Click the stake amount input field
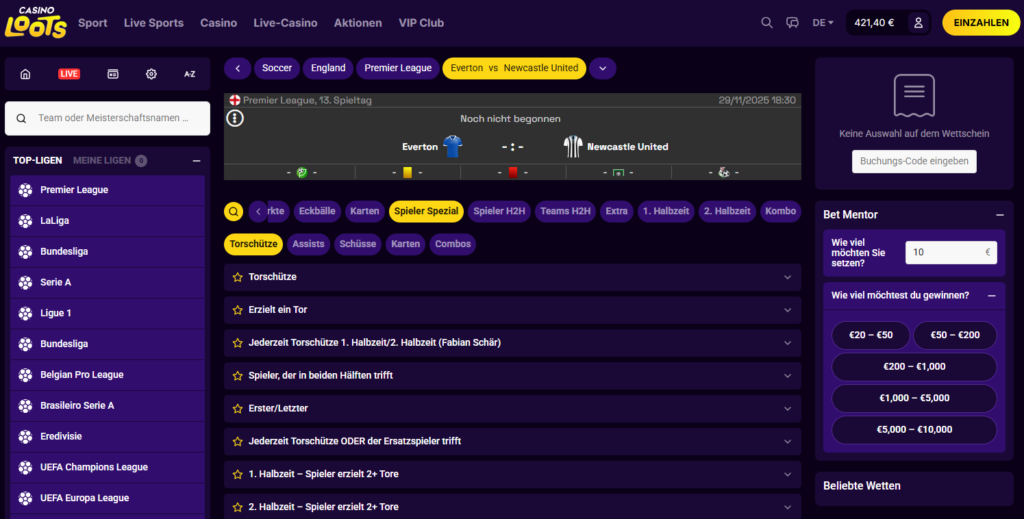Viewport: 1024px width, 519px height. point(951,253)
